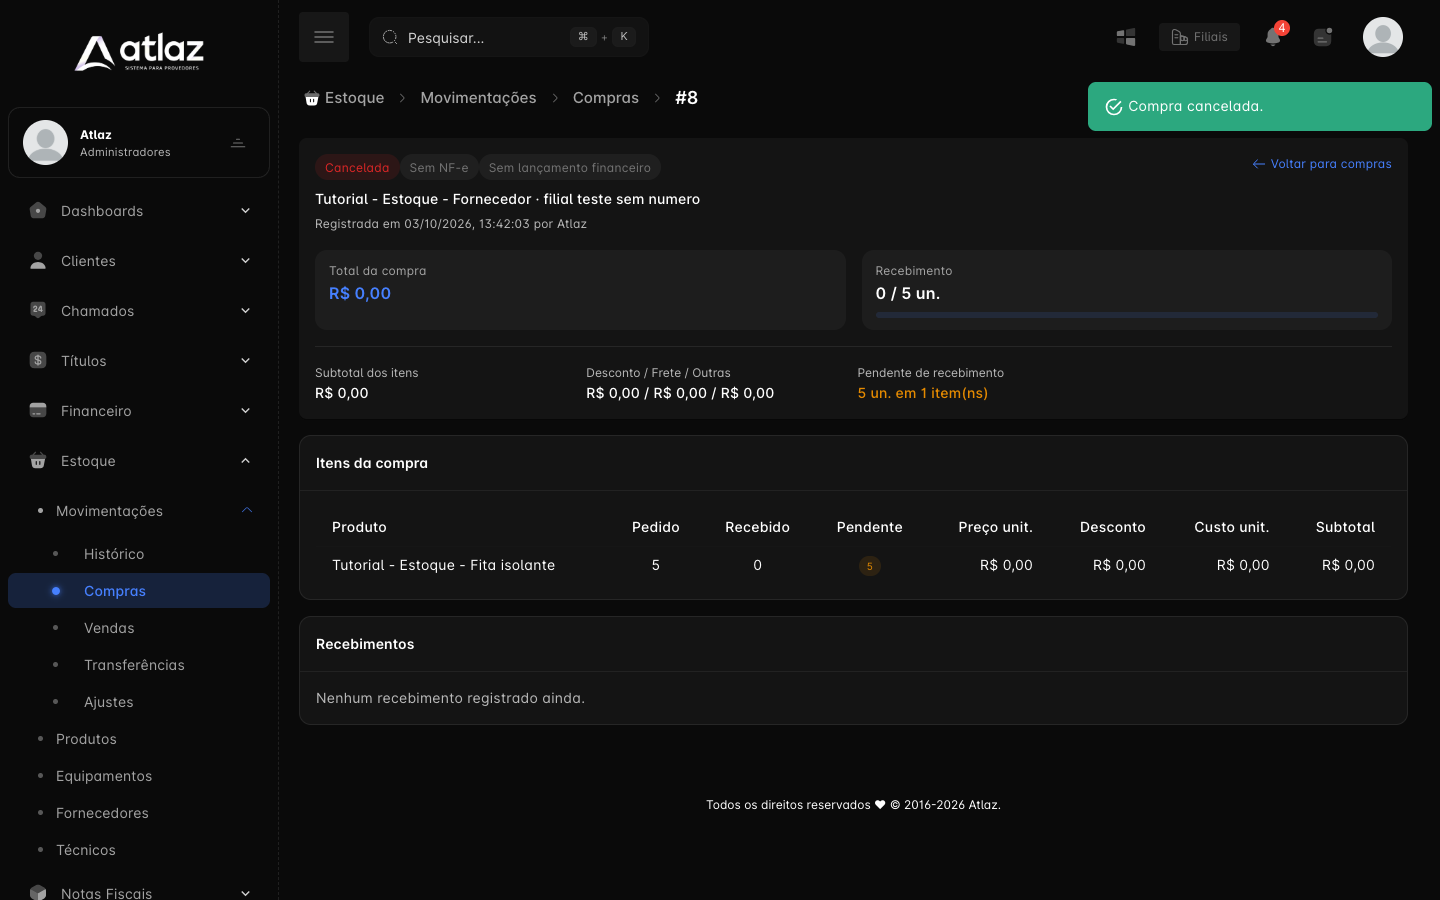This screenshot has width=1440, height=900.
Task: Expand the Dashboards menu chevron
Action: coord(245,211)
